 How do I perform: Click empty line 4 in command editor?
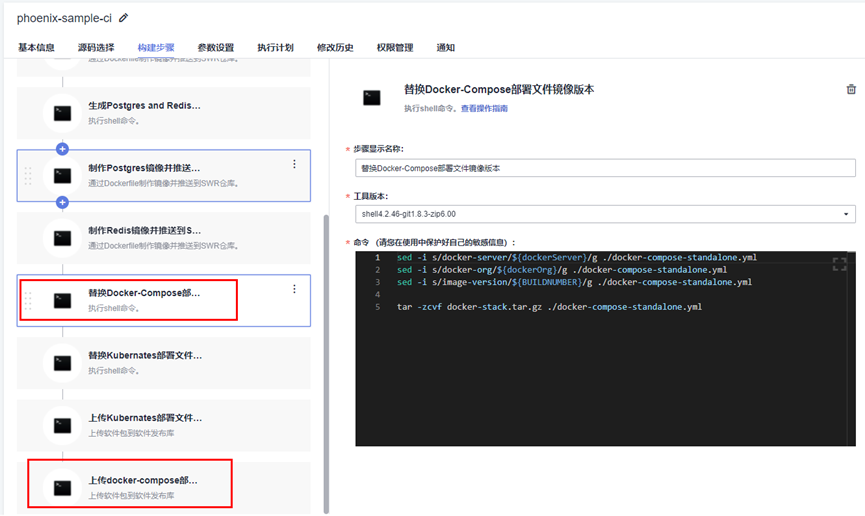pos(605,295)
